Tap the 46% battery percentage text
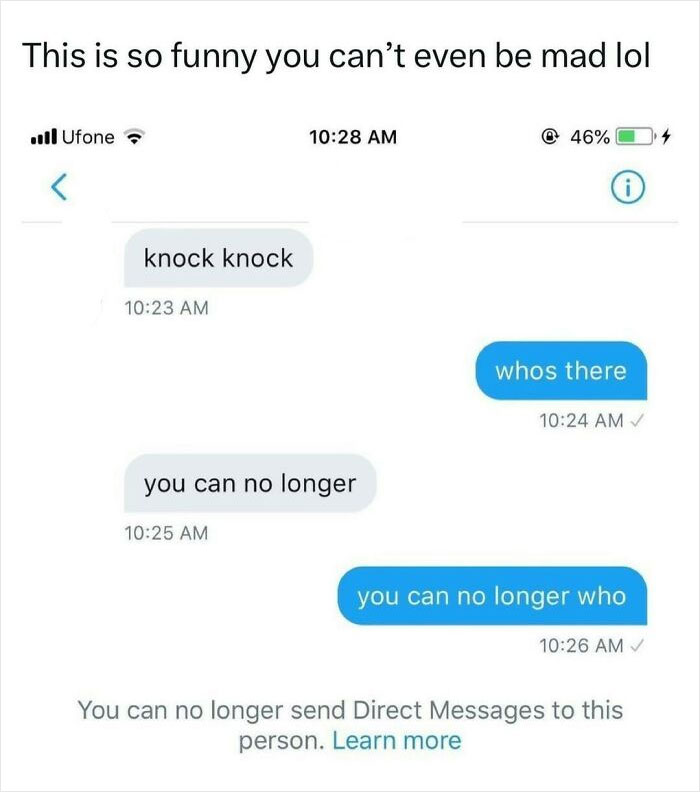 [x=590, y=137]
